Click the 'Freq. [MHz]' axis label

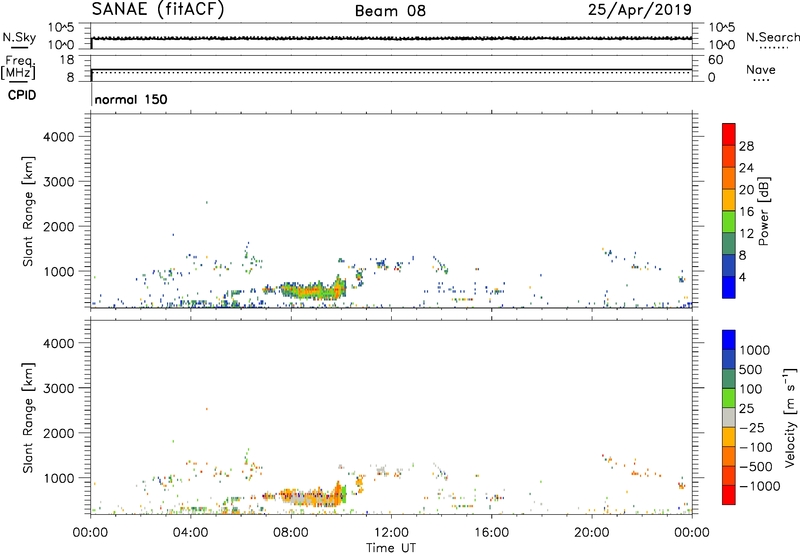point(19,67)
